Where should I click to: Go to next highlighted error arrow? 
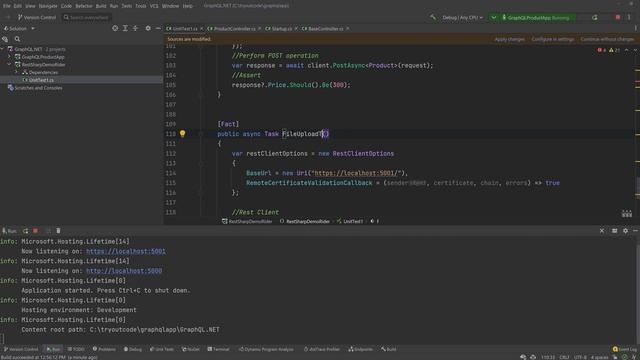(635, 50)
